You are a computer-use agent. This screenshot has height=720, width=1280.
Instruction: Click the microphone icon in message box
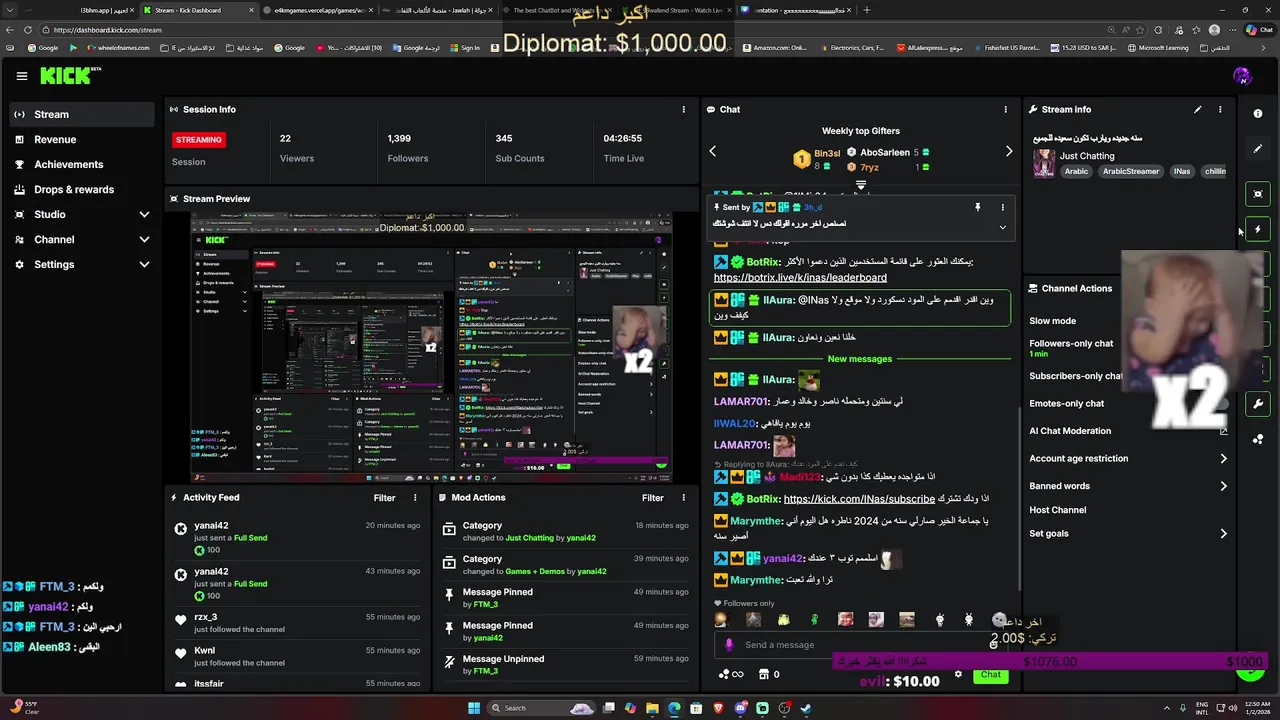point(729,645)
